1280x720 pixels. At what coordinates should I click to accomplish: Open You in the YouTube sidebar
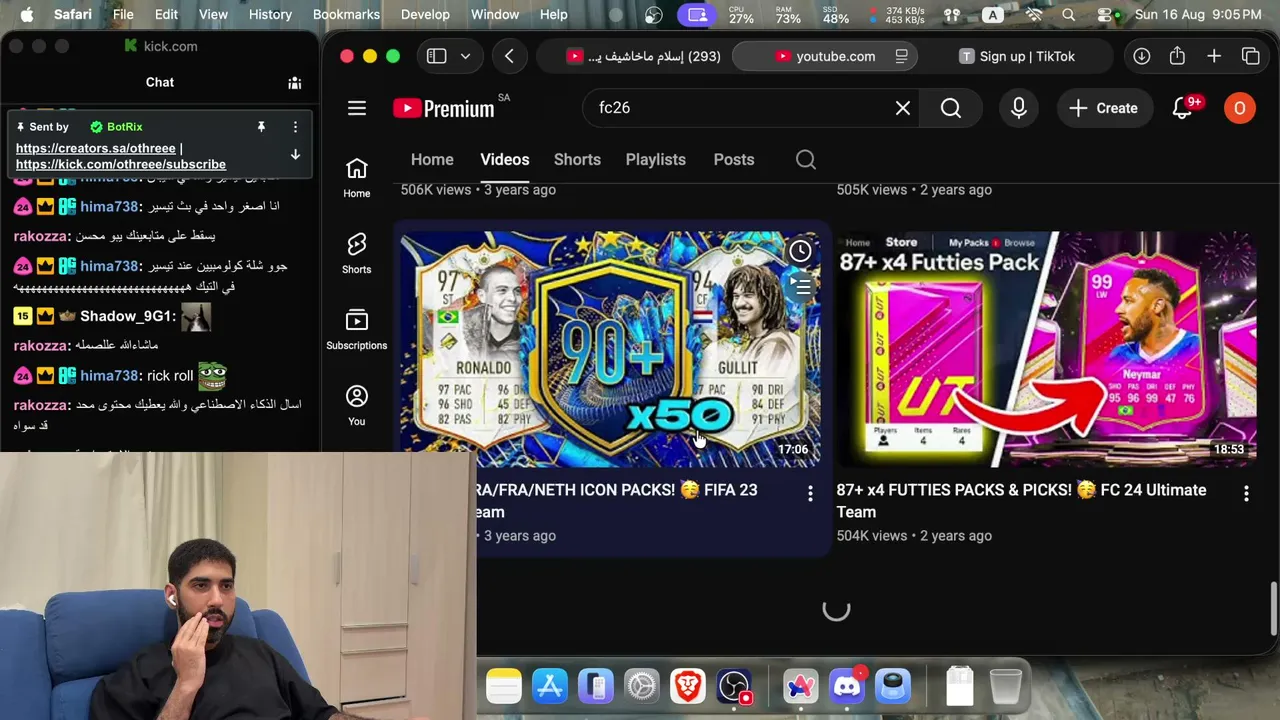pyautogui.click(x=357, y=406)
